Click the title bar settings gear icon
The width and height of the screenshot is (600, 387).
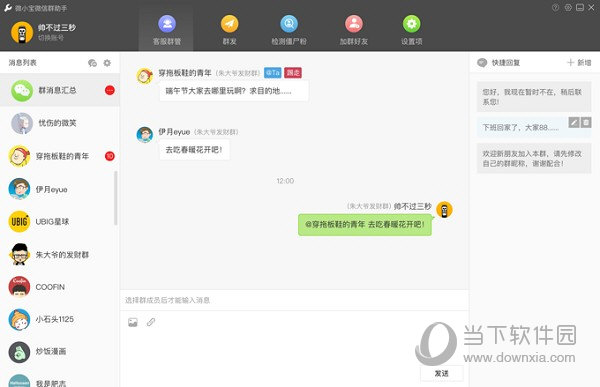click(568, 8)
